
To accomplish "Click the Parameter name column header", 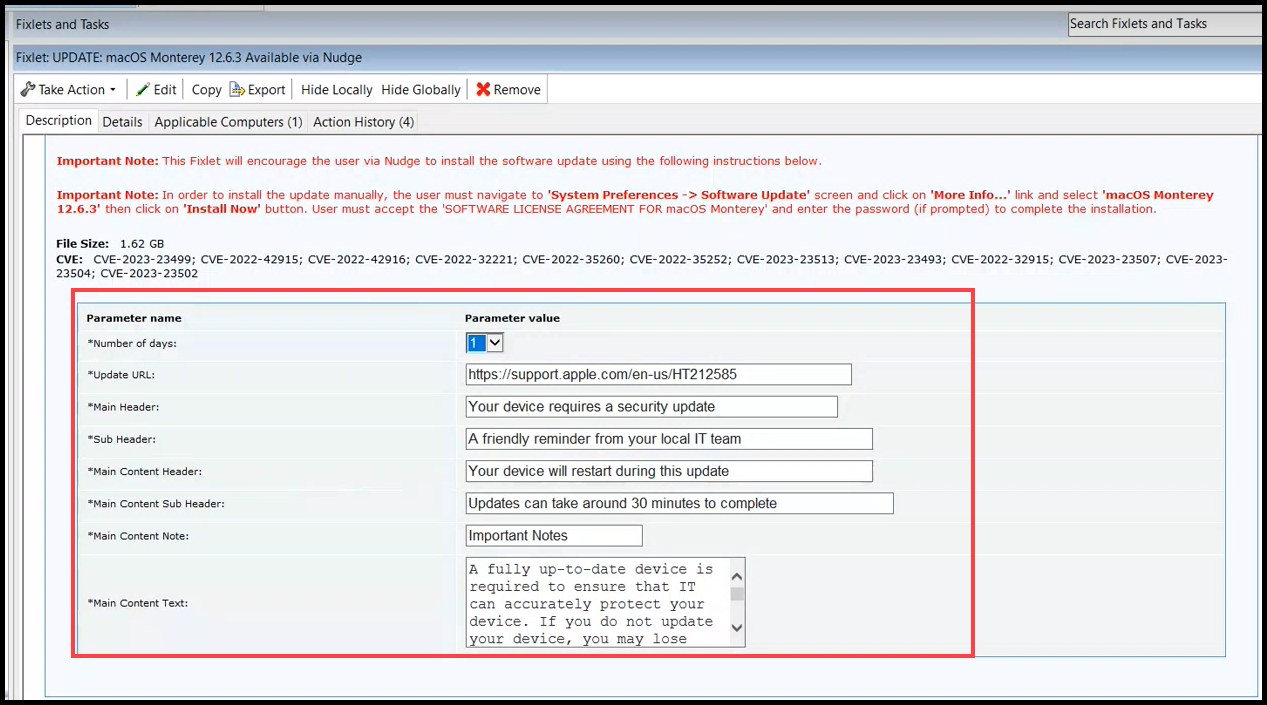I will click(x=134, y=318).
